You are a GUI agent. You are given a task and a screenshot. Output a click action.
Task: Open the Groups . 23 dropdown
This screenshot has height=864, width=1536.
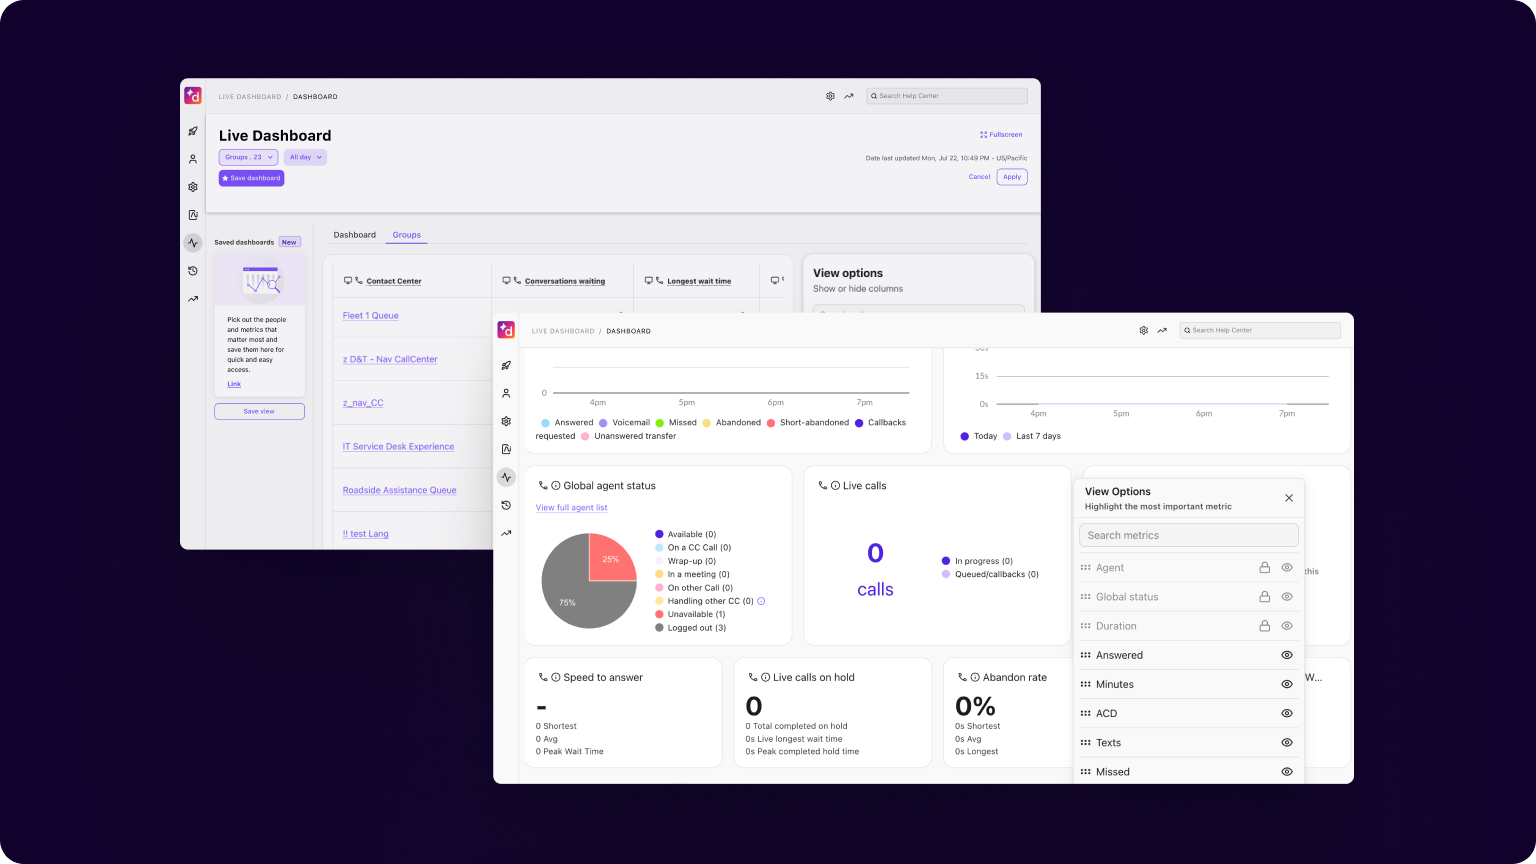click(247, 157)
